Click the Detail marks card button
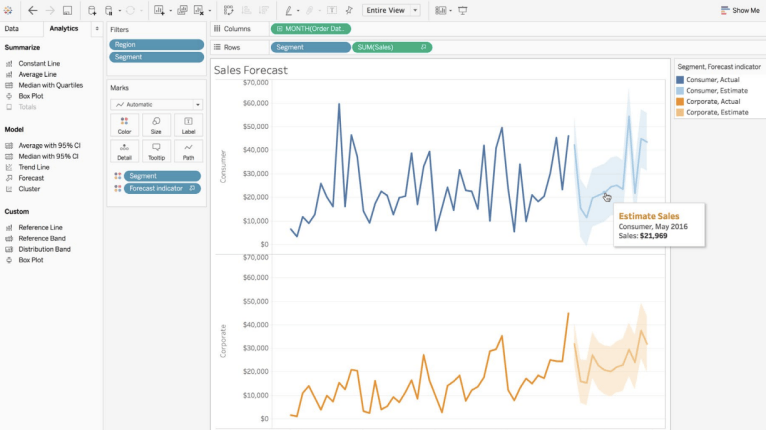766x430 pixels. click(124, 151)
